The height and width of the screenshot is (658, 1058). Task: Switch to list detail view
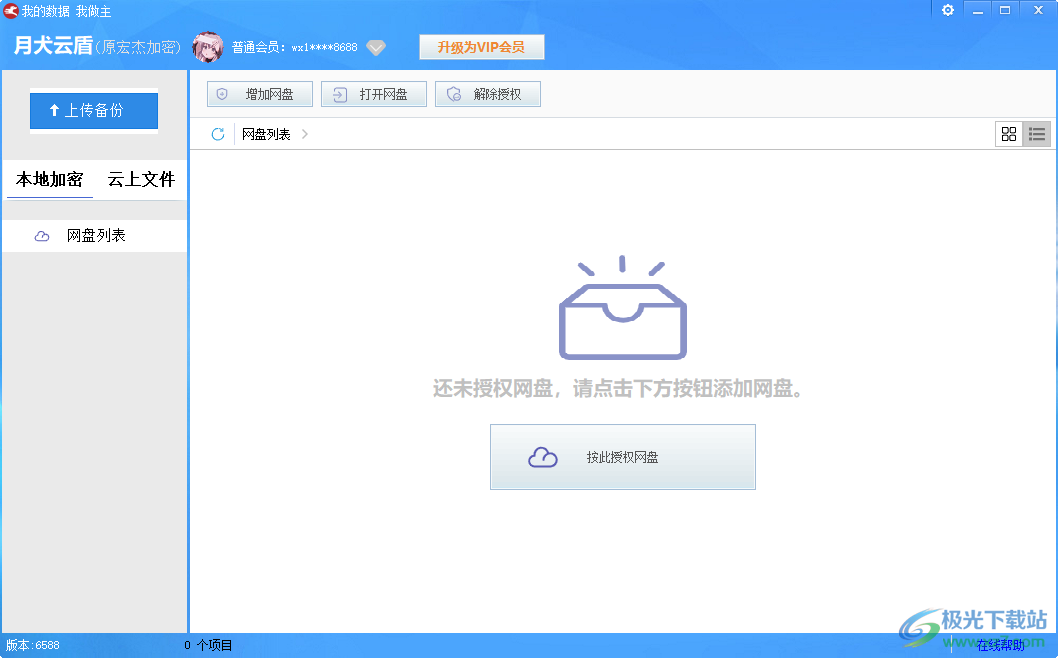(1036, 134)
